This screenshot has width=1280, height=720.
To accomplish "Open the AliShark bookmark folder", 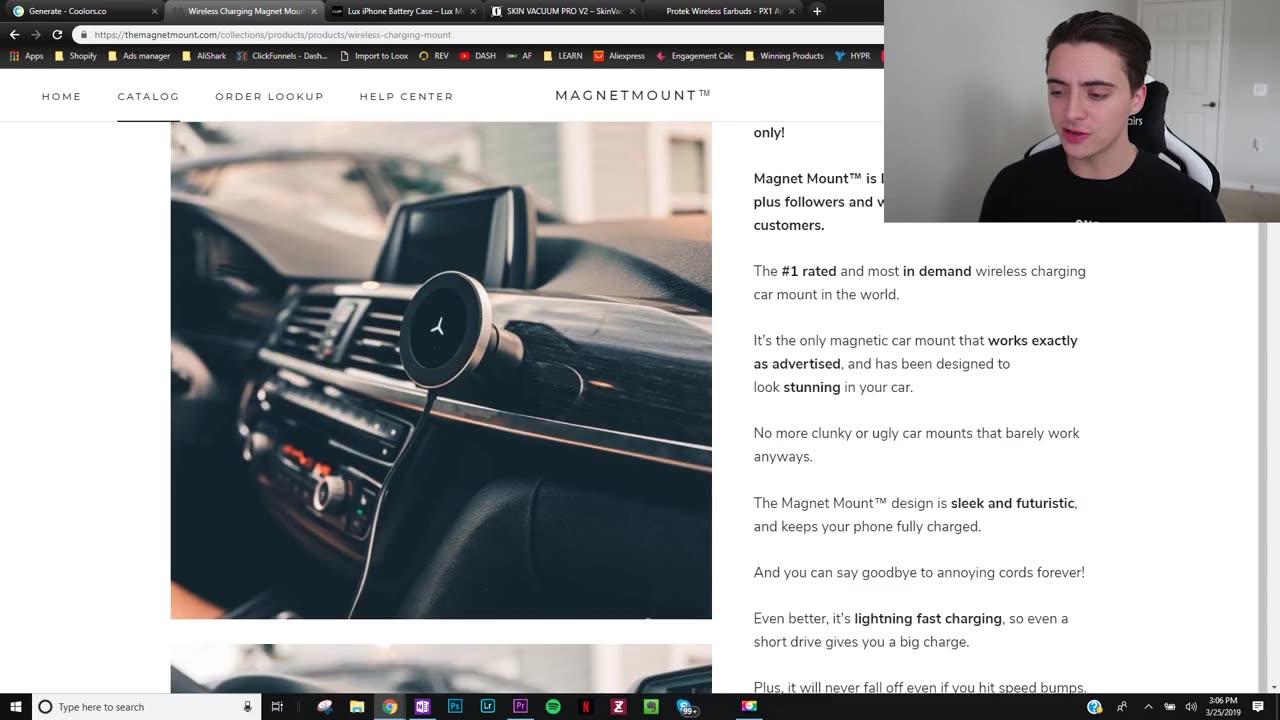I will (x=204, y=56).
